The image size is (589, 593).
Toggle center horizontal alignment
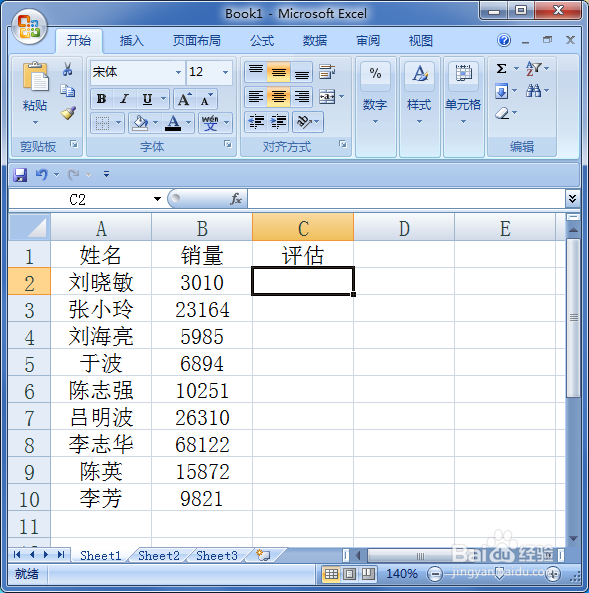tap(278, 96)
